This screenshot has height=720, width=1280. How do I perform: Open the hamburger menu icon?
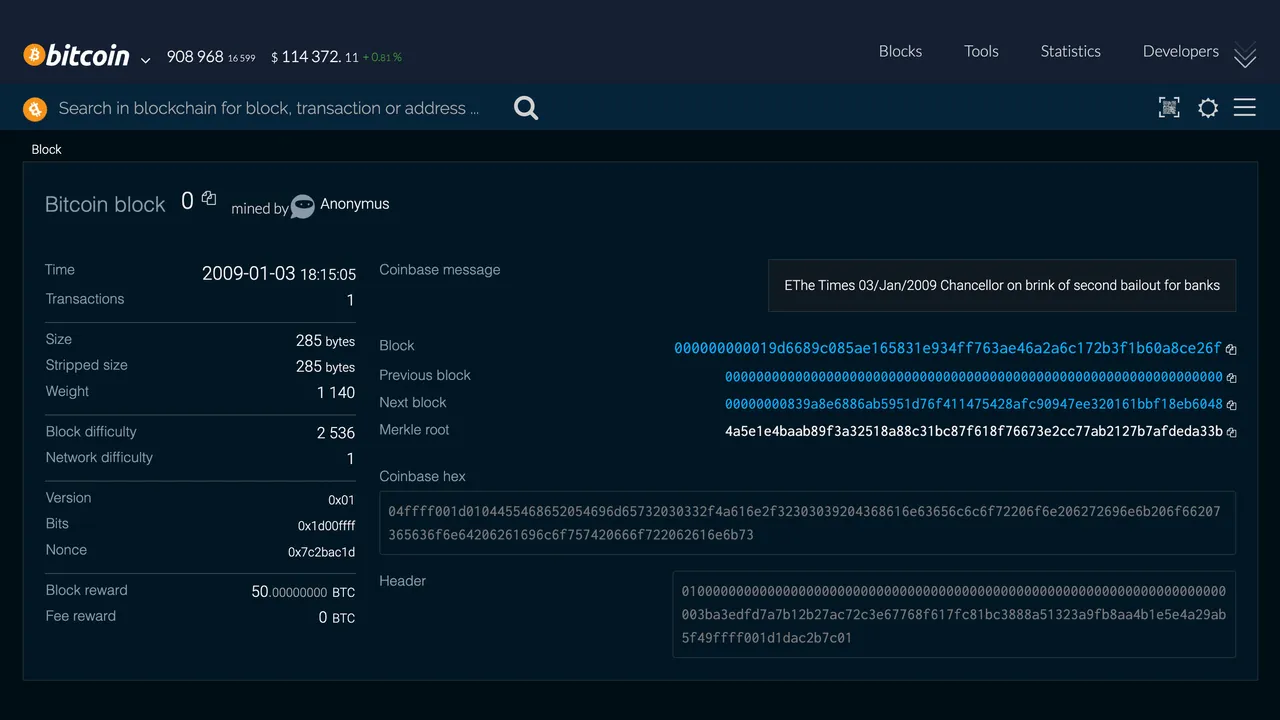coord(1245,108)
